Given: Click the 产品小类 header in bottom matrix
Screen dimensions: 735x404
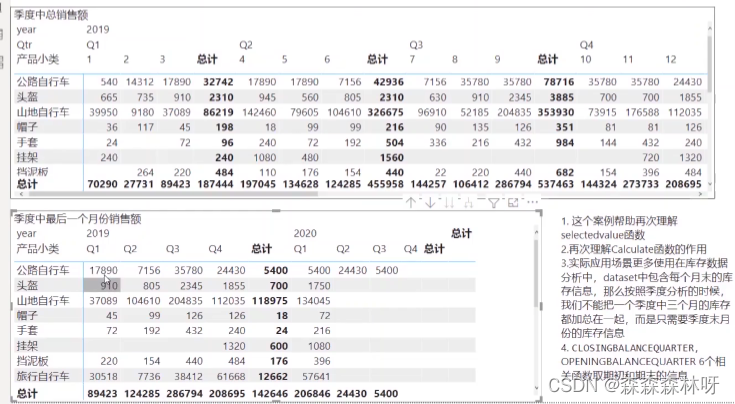Looking at the screenshot, I should pos(38,248).
